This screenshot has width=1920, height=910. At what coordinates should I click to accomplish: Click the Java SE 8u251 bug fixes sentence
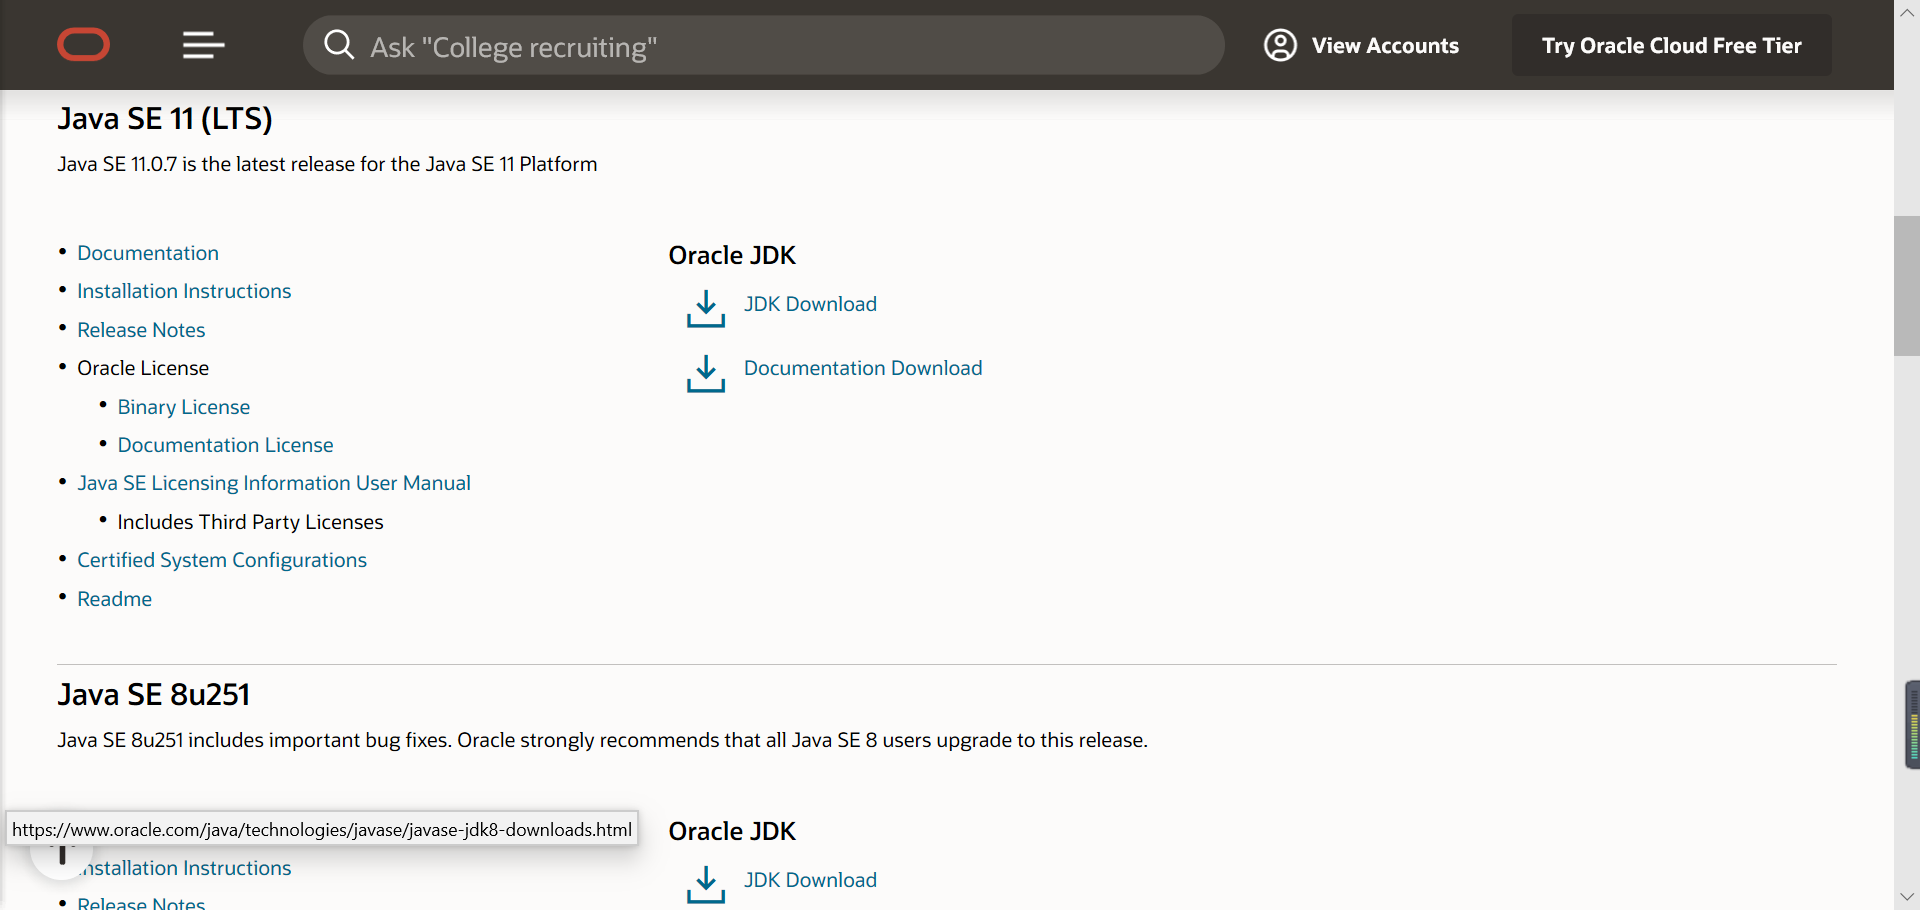pyautogui.click(x=602, y=740)
